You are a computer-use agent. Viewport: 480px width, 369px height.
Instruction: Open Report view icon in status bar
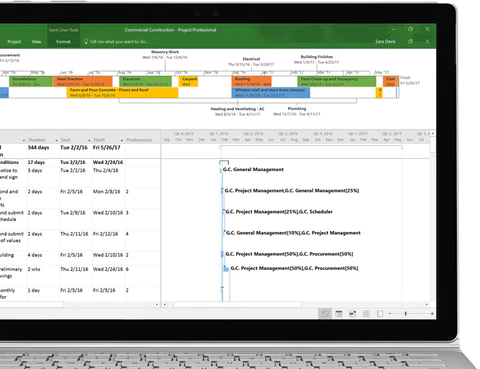[x=380, y=314]
